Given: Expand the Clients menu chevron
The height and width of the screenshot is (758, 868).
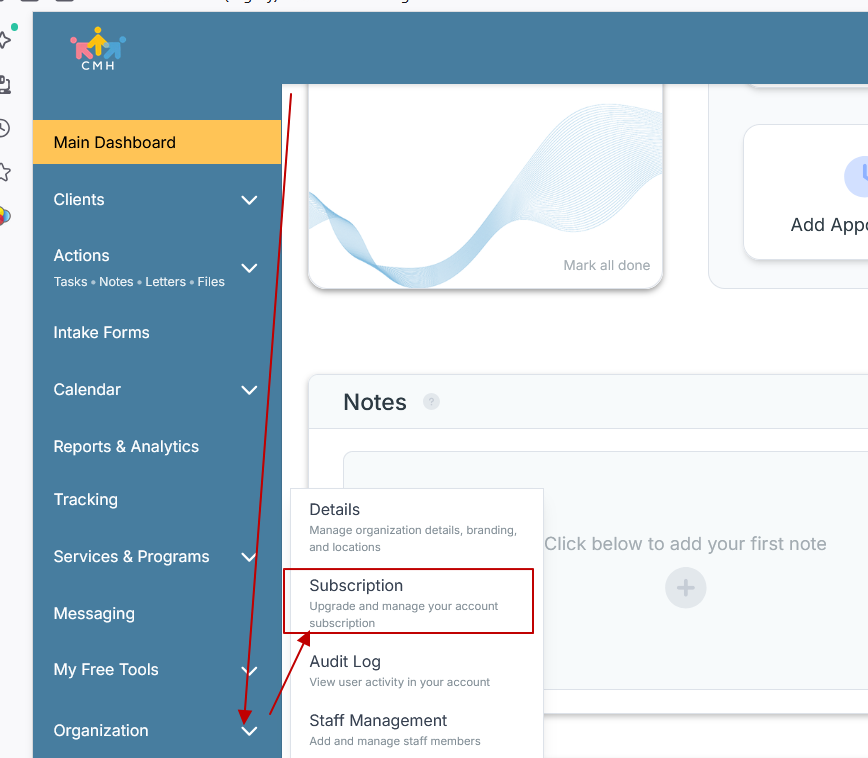Looking at the screenshot, I should [249, 200].
